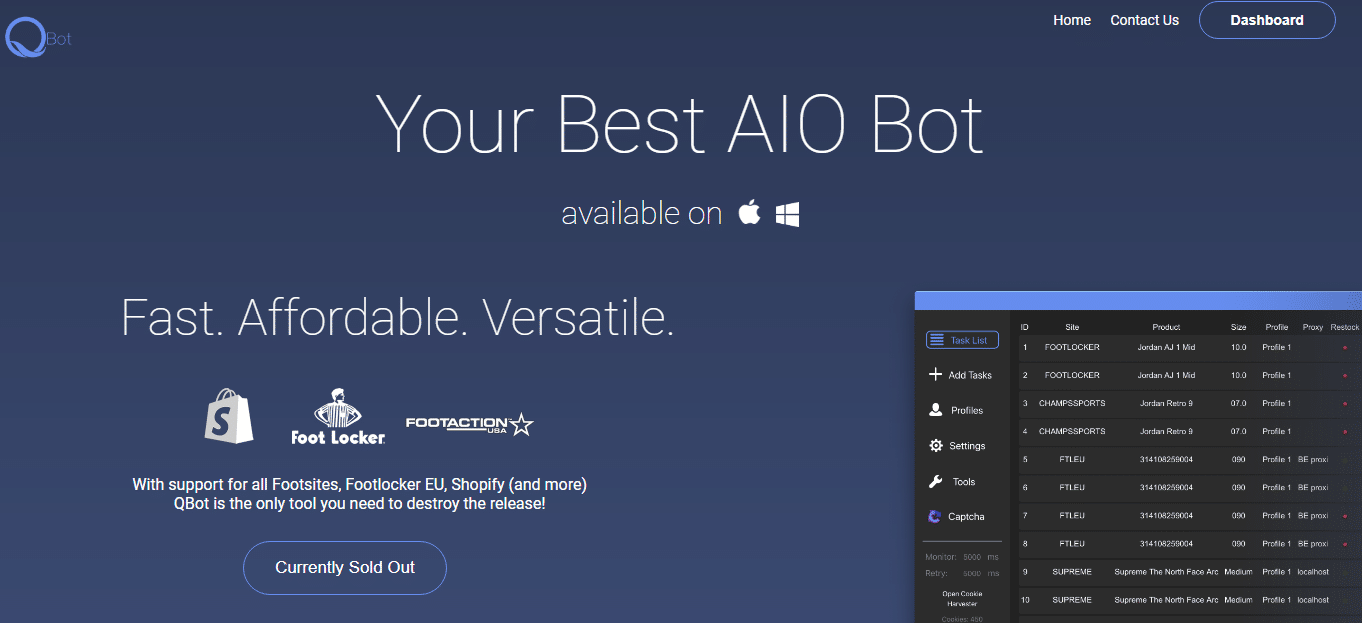The image size is (1362, 623).
Task: Click Supreme The North Face in row 10
Action: coord(1166,600)
